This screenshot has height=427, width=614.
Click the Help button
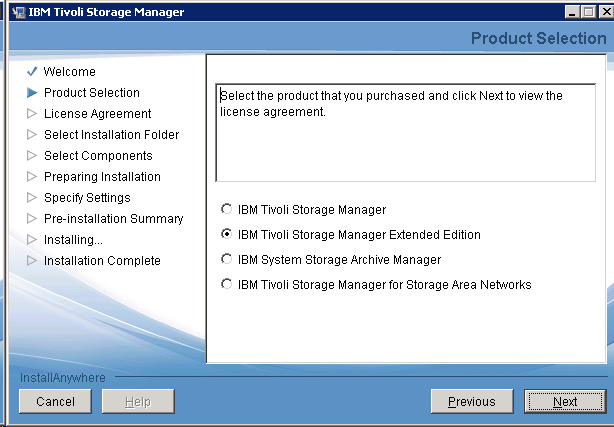click(x=139, y=402)
